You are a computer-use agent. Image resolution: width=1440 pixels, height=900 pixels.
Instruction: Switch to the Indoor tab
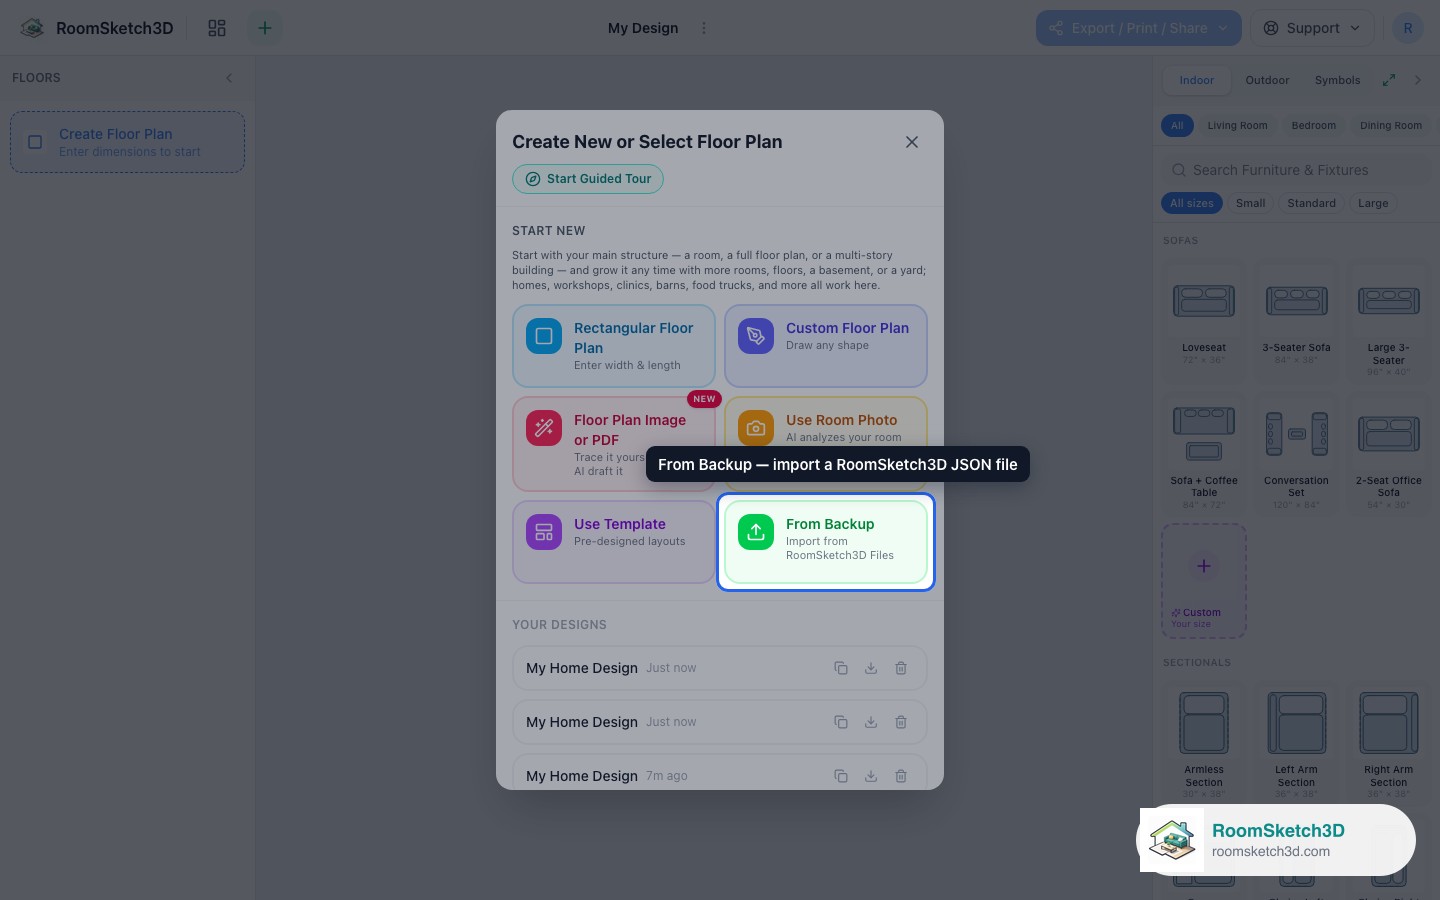1196,80
